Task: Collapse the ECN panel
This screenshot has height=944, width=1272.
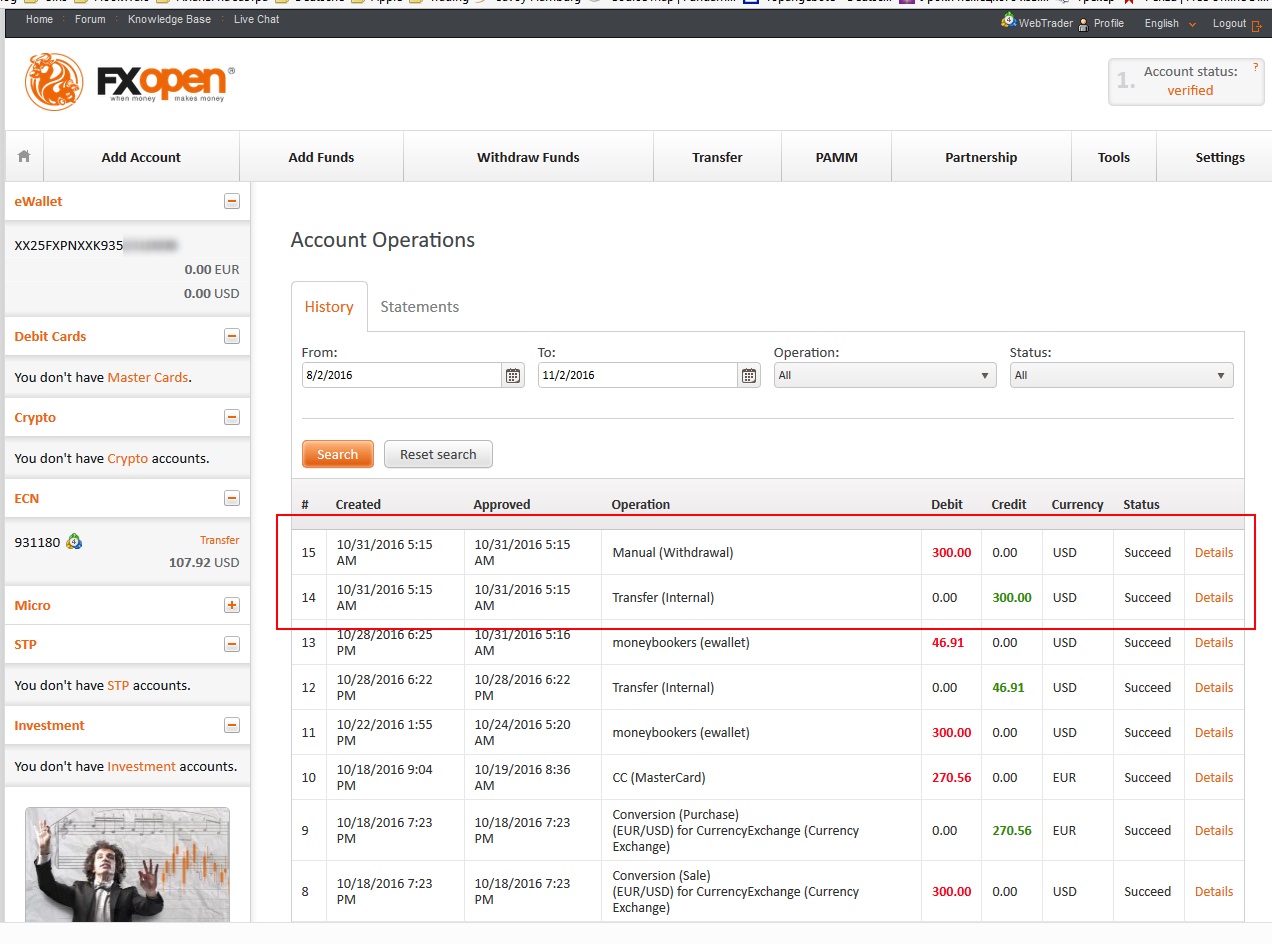Action: click(232, 498)
